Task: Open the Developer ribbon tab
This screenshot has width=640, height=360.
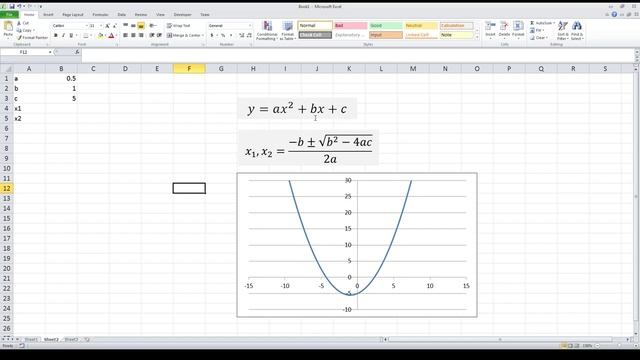Action: click(182, 14)
